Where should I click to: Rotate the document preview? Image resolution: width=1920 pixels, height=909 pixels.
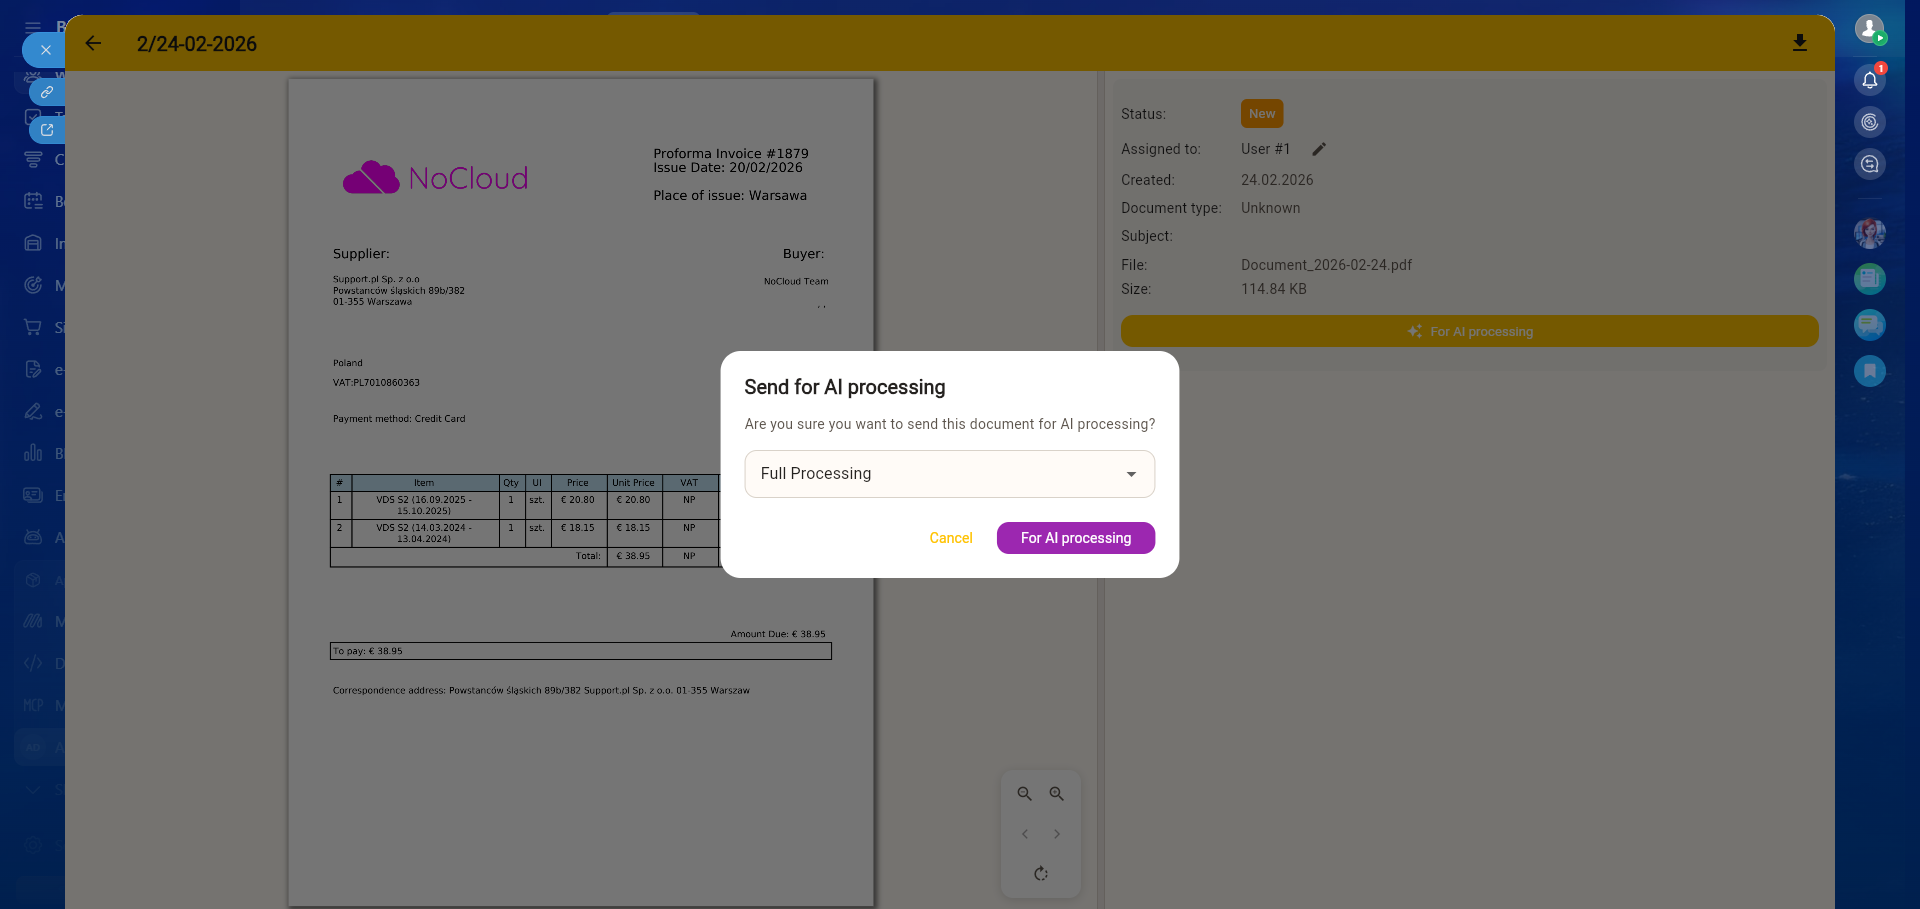[1041, 874]
